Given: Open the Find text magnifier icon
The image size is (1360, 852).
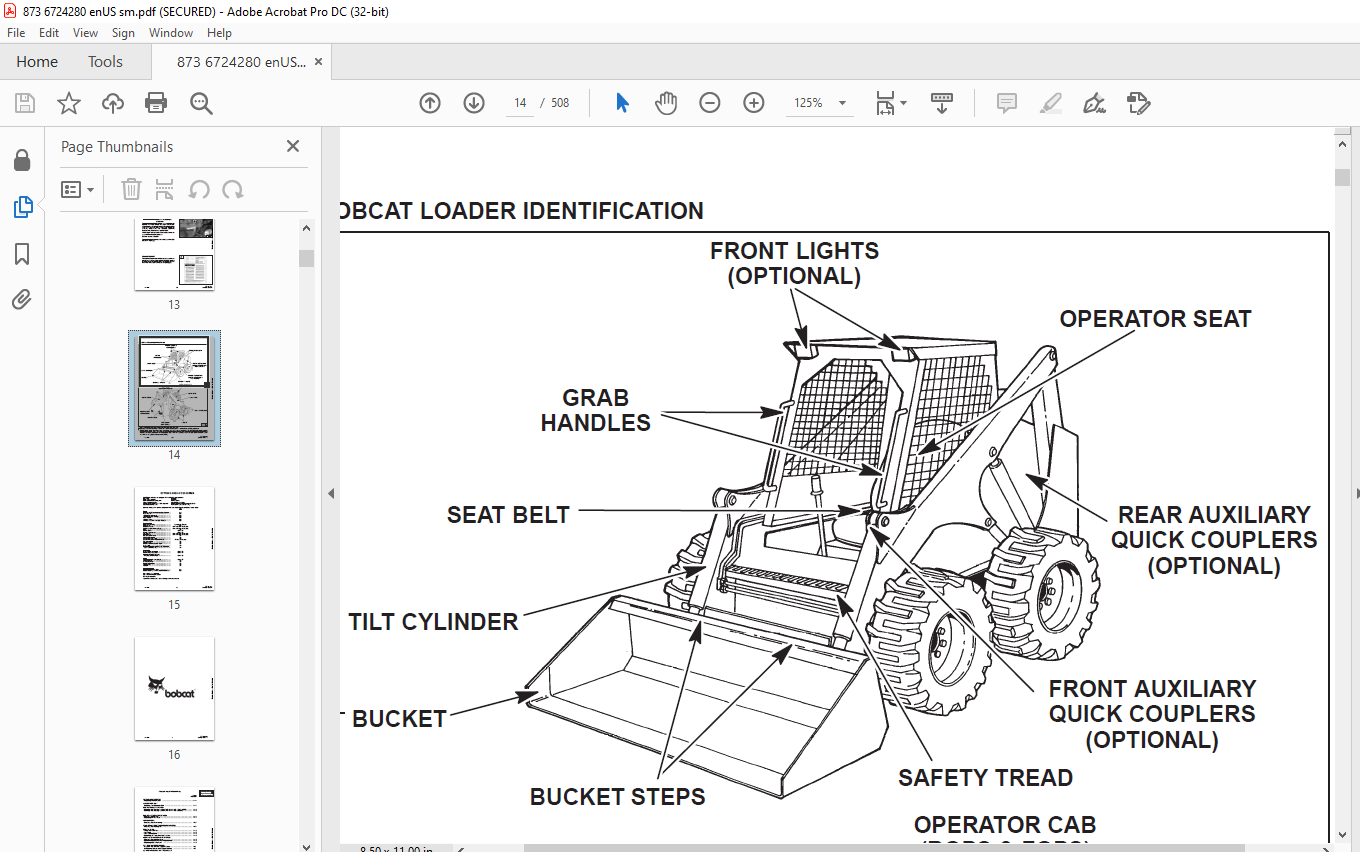Looking at the screenshot, I should pos(201,103).
